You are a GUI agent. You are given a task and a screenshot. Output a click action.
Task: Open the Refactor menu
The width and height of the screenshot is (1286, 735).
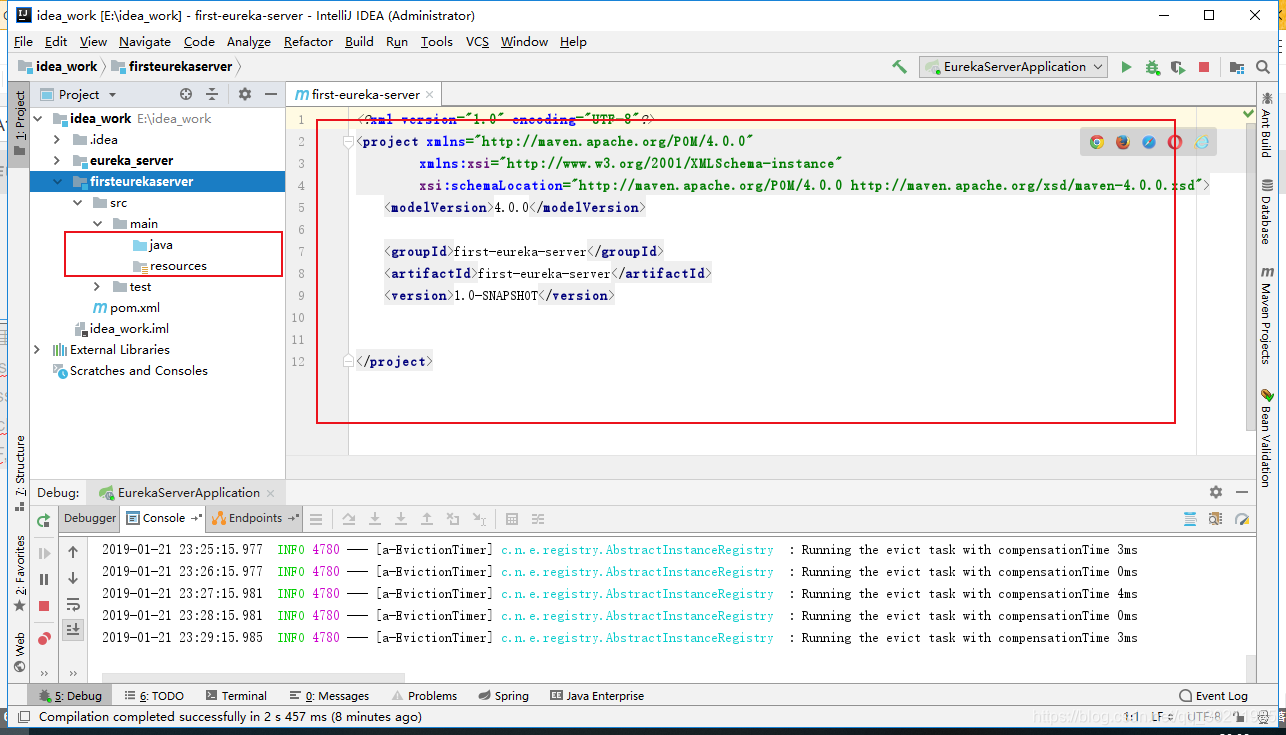pyautogui.click(x=308, y=41)
